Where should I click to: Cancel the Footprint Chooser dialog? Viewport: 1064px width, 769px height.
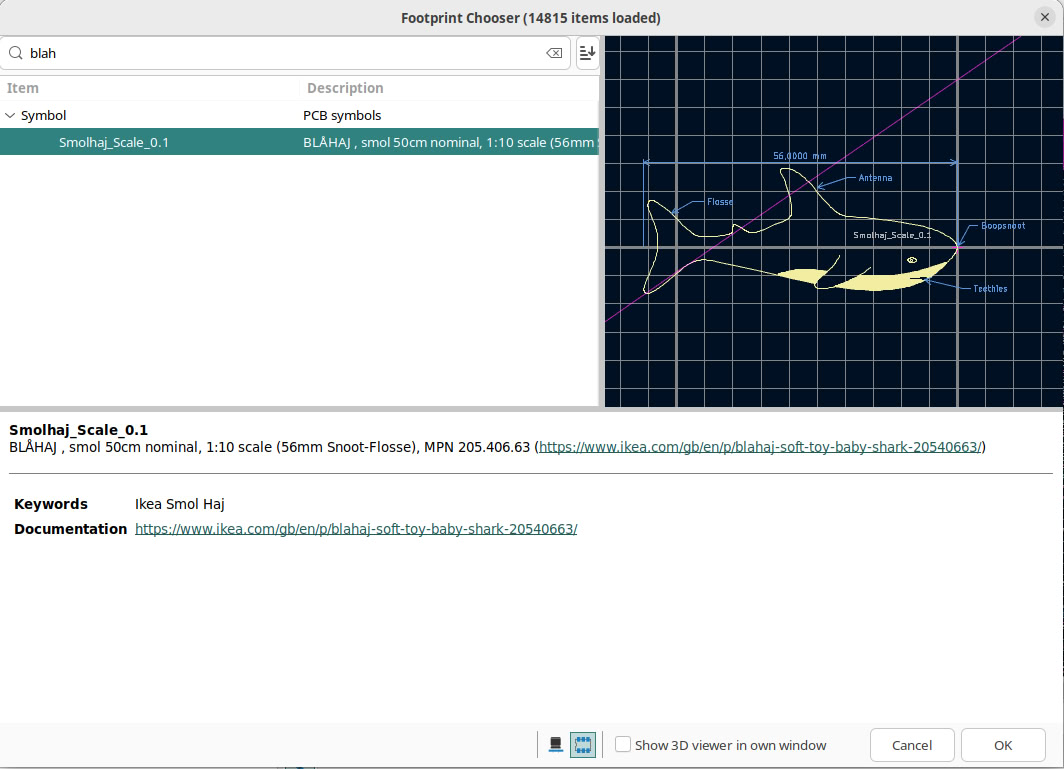pyautogui.click(x=912, y=745)
